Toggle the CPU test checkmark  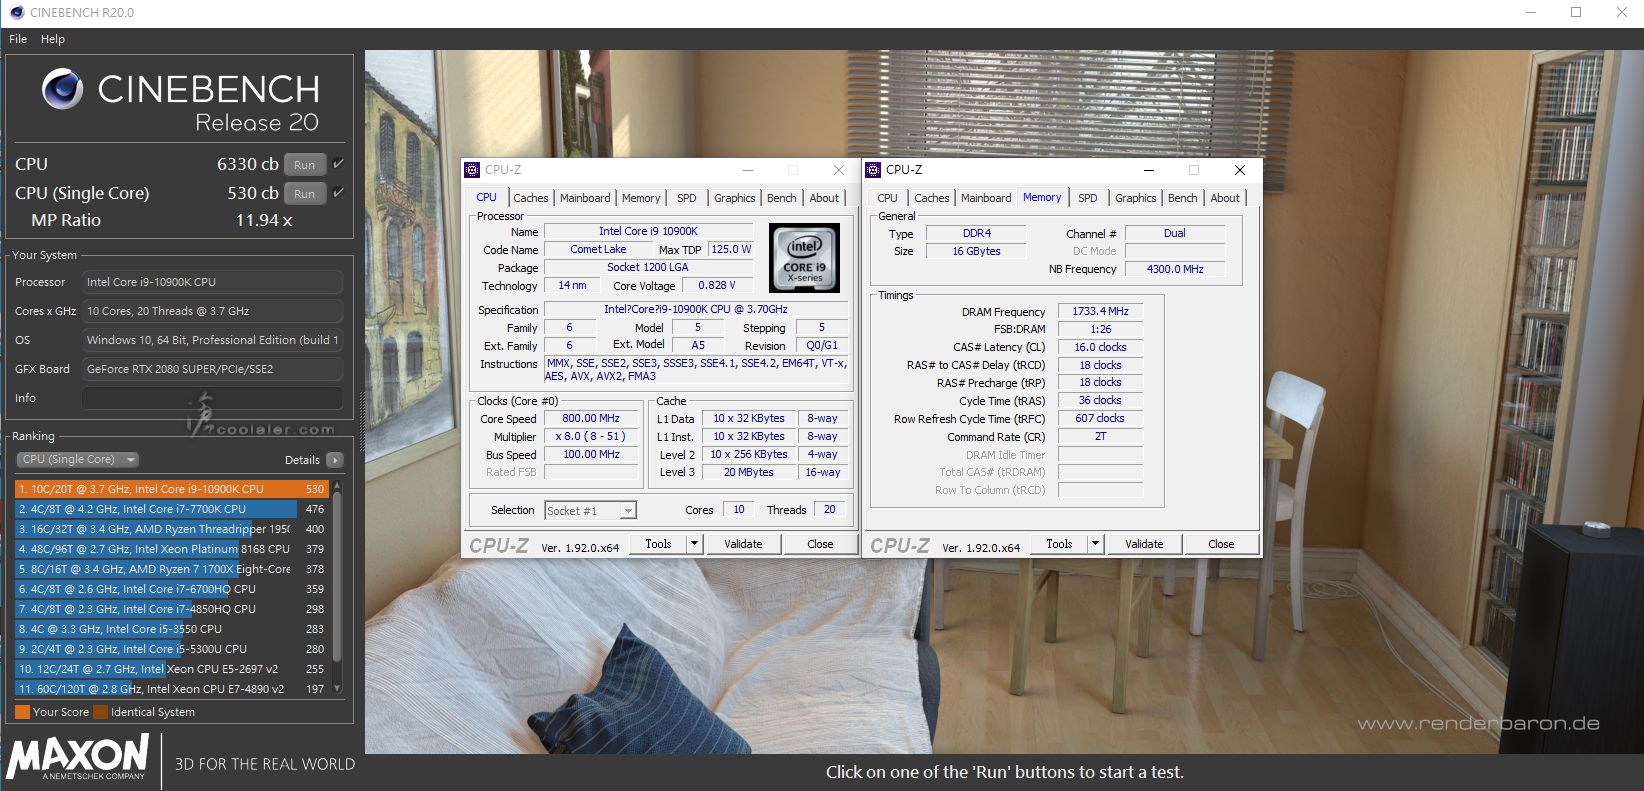tap(338, 164)
